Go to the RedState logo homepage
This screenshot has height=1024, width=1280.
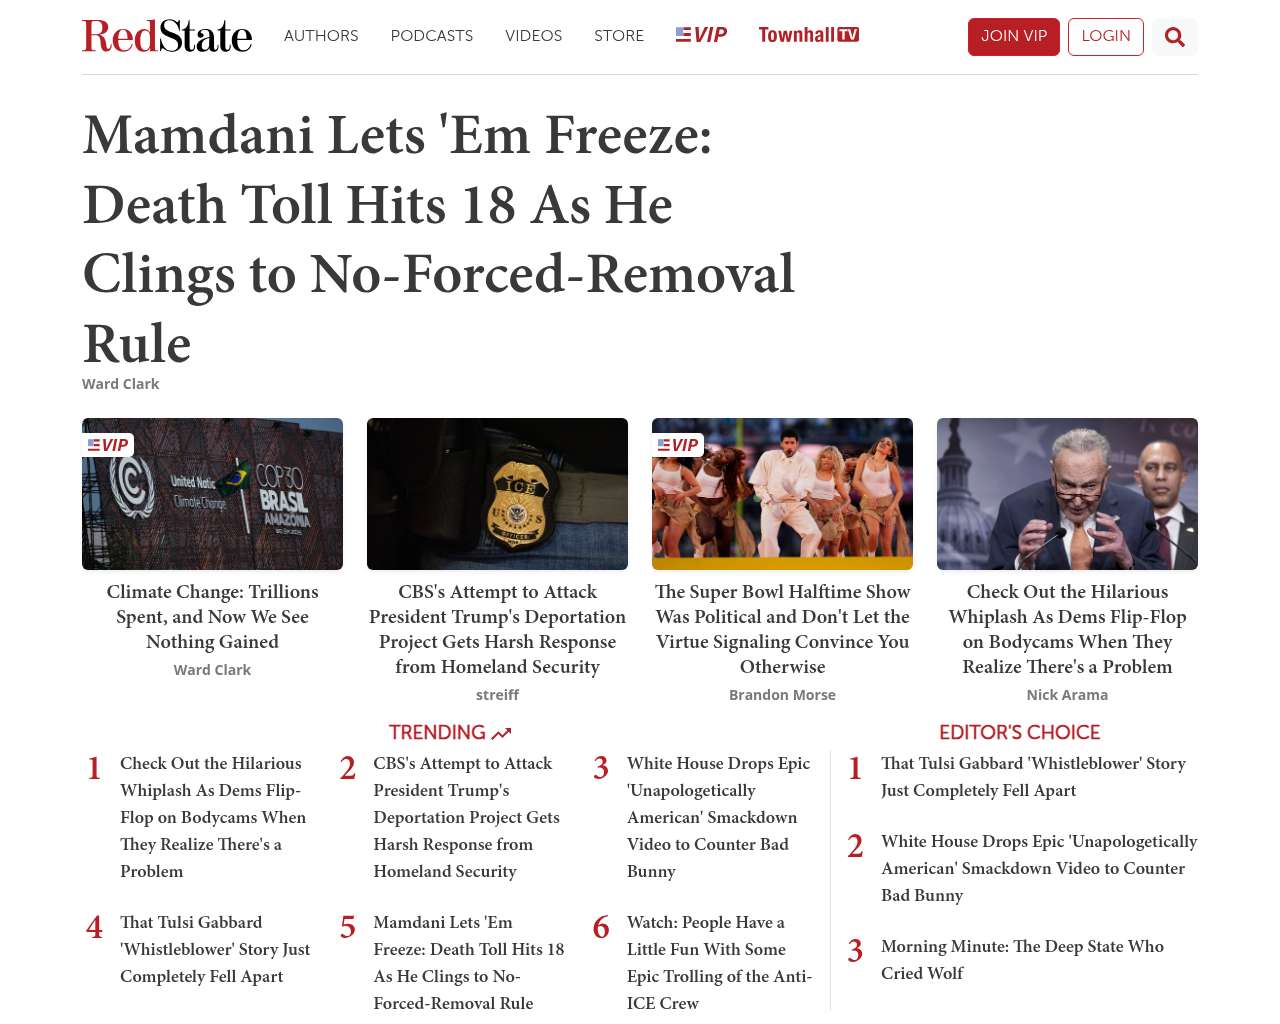[167, 36]
